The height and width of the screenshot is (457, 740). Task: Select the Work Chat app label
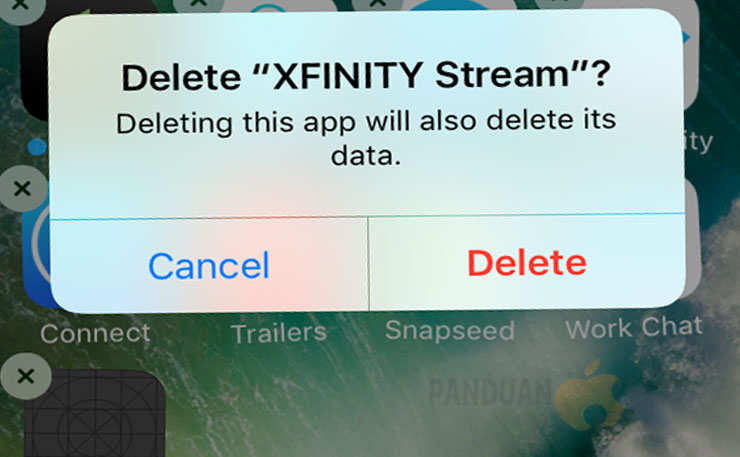tap(634, 327)
